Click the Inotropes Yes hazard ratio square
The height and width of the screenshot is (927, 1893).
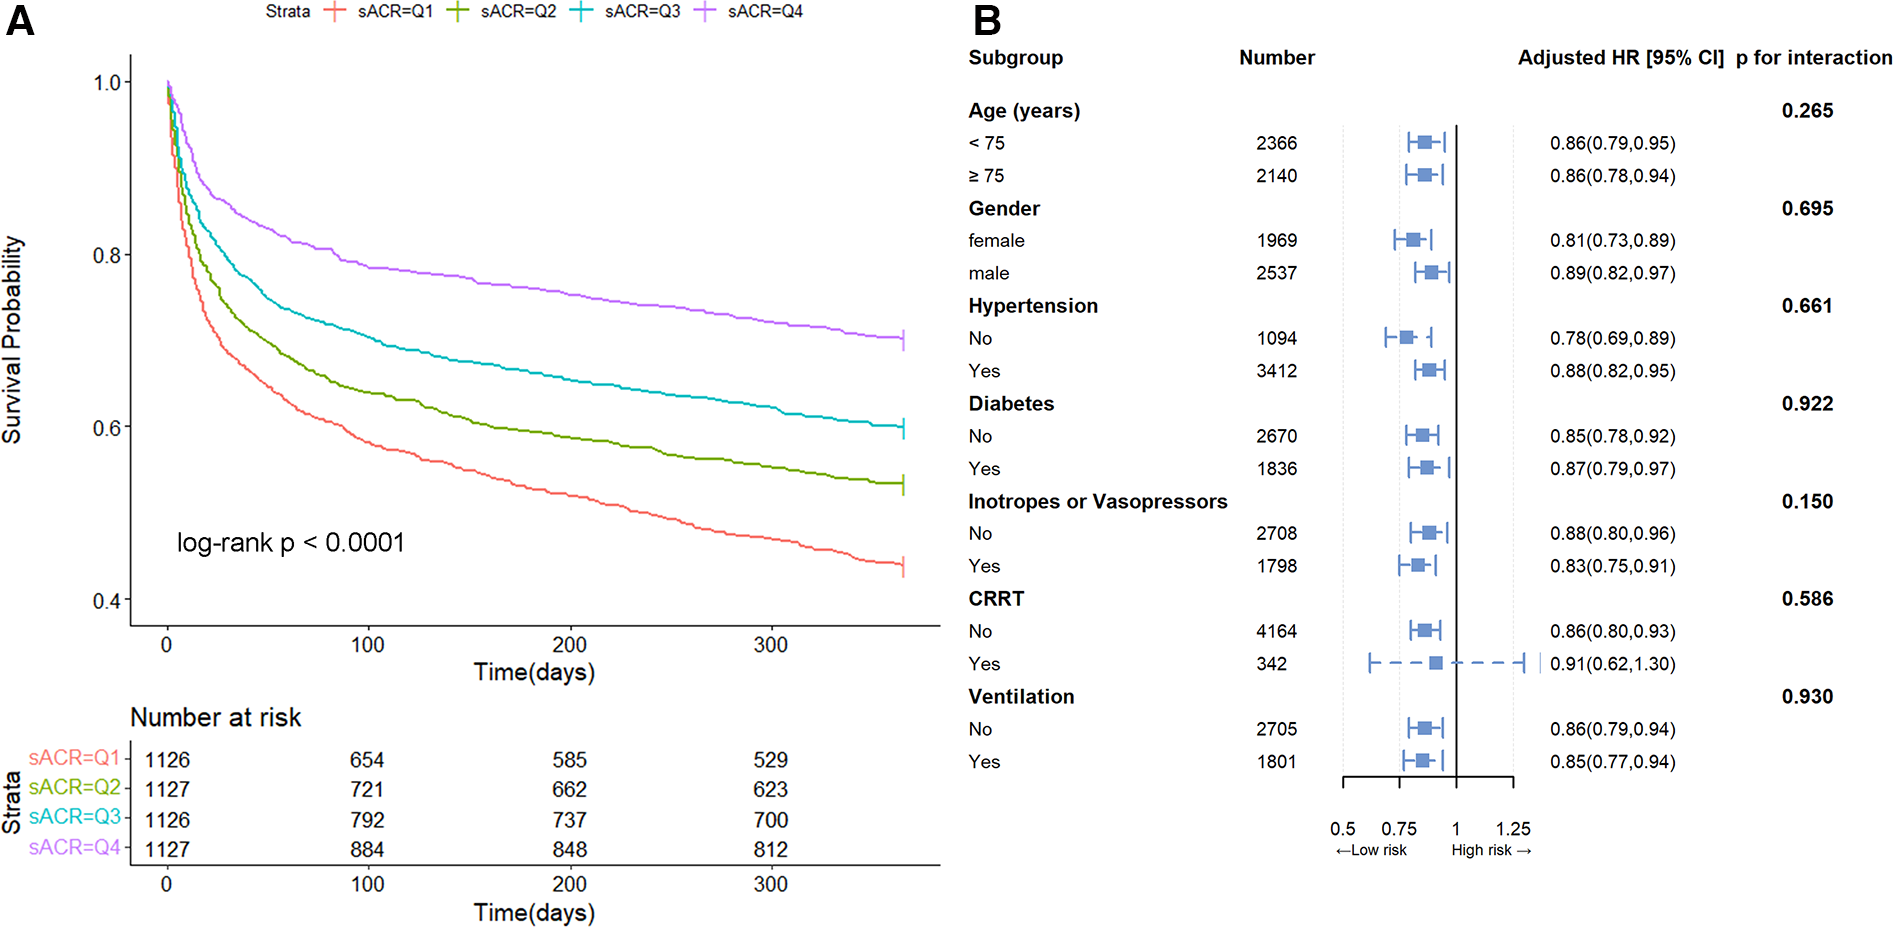click(x=1417, y=566)
